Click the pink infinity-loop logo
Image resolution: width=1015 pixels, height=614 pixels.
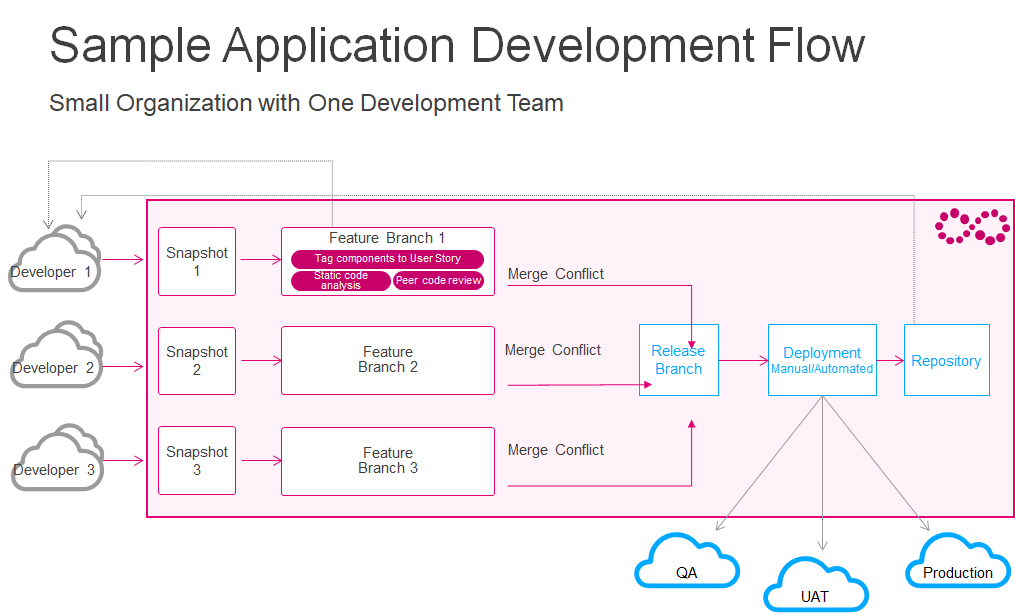click(x=972, y=226)
